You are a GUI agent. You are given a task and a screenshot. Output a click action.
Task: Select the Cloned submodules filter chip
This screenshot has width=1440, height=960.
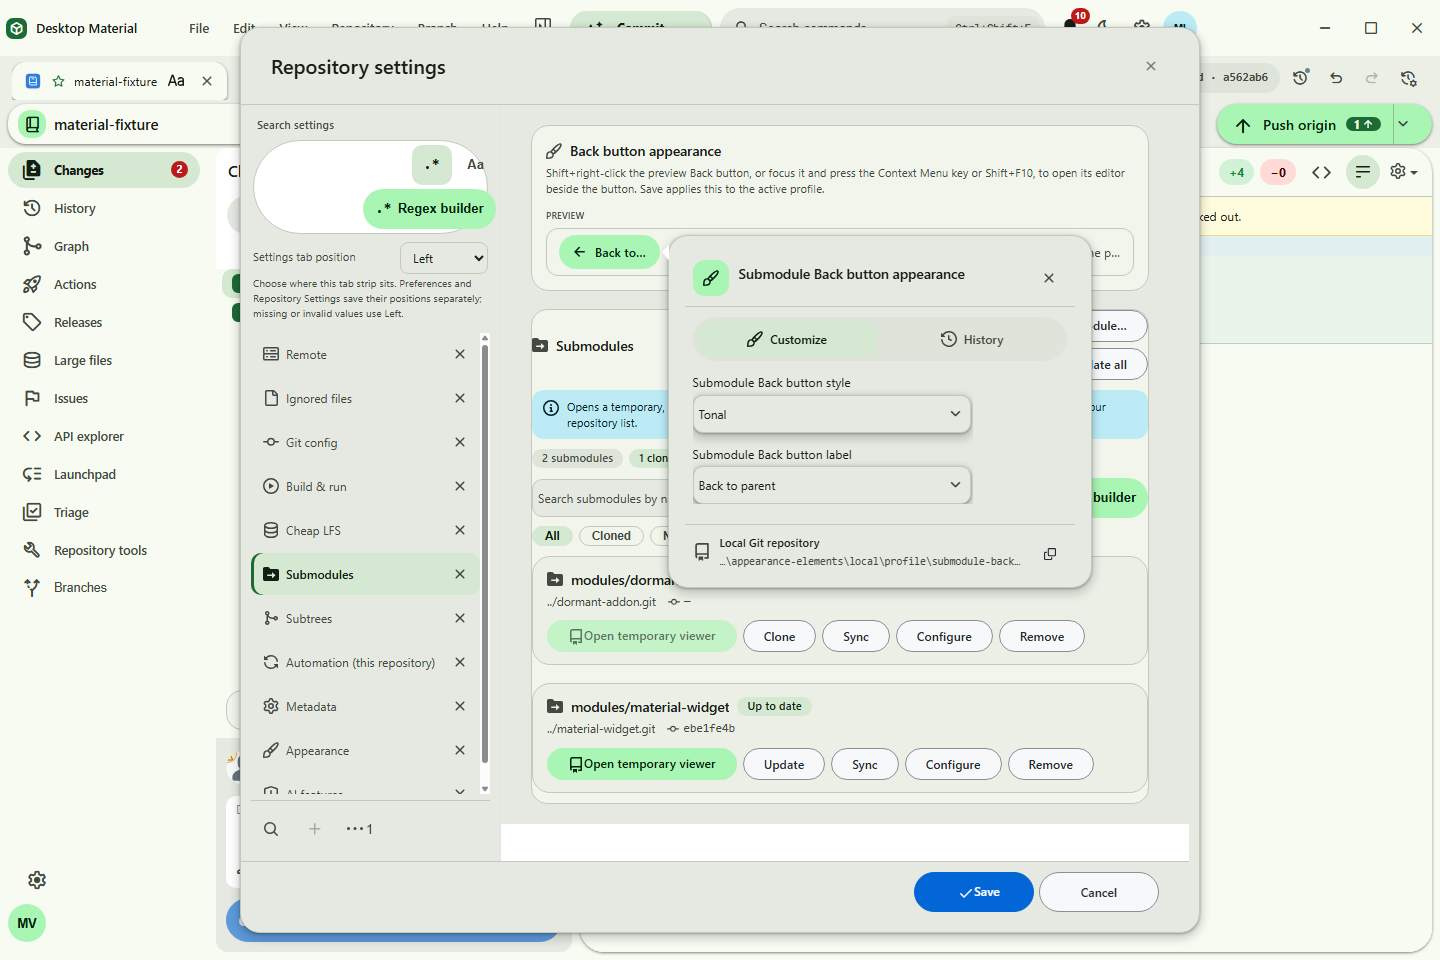pos(611,536)
